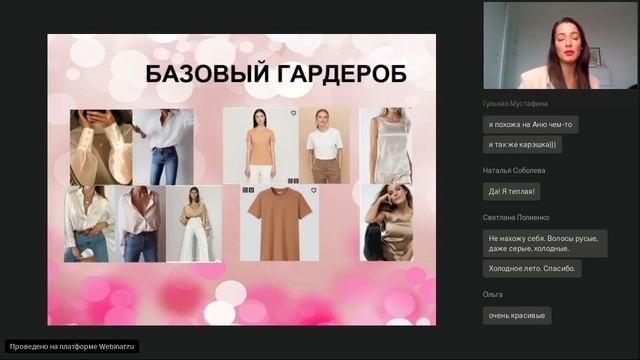Screen dimensions: 640x360
Task: Click the bottom-left photo of white satin shirt with jeans
Action: [90, 224]
